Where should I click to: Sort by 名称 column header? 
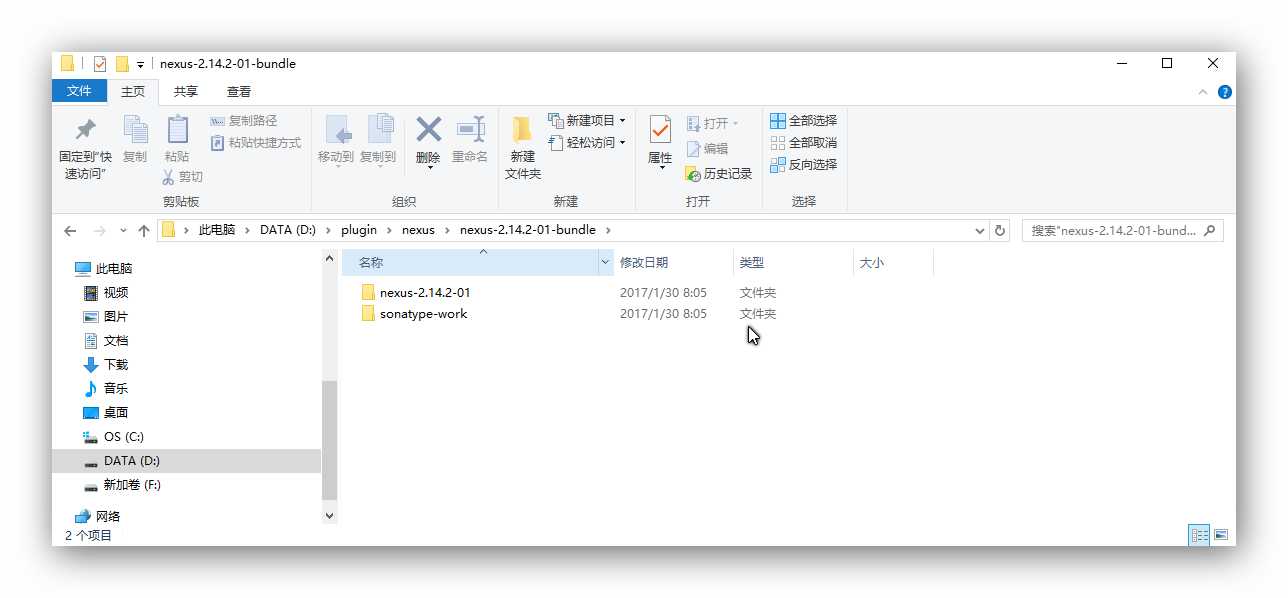(469, 263)
